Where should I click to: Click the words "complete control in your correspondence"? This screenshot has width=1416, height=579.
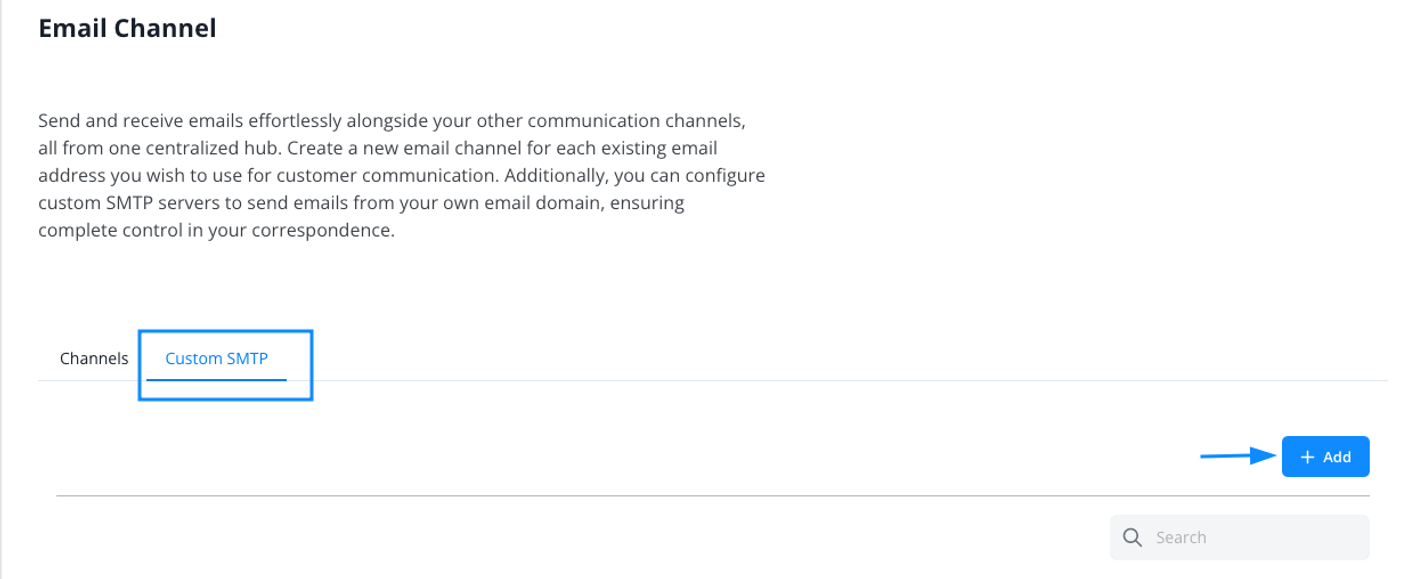(216, 230)
